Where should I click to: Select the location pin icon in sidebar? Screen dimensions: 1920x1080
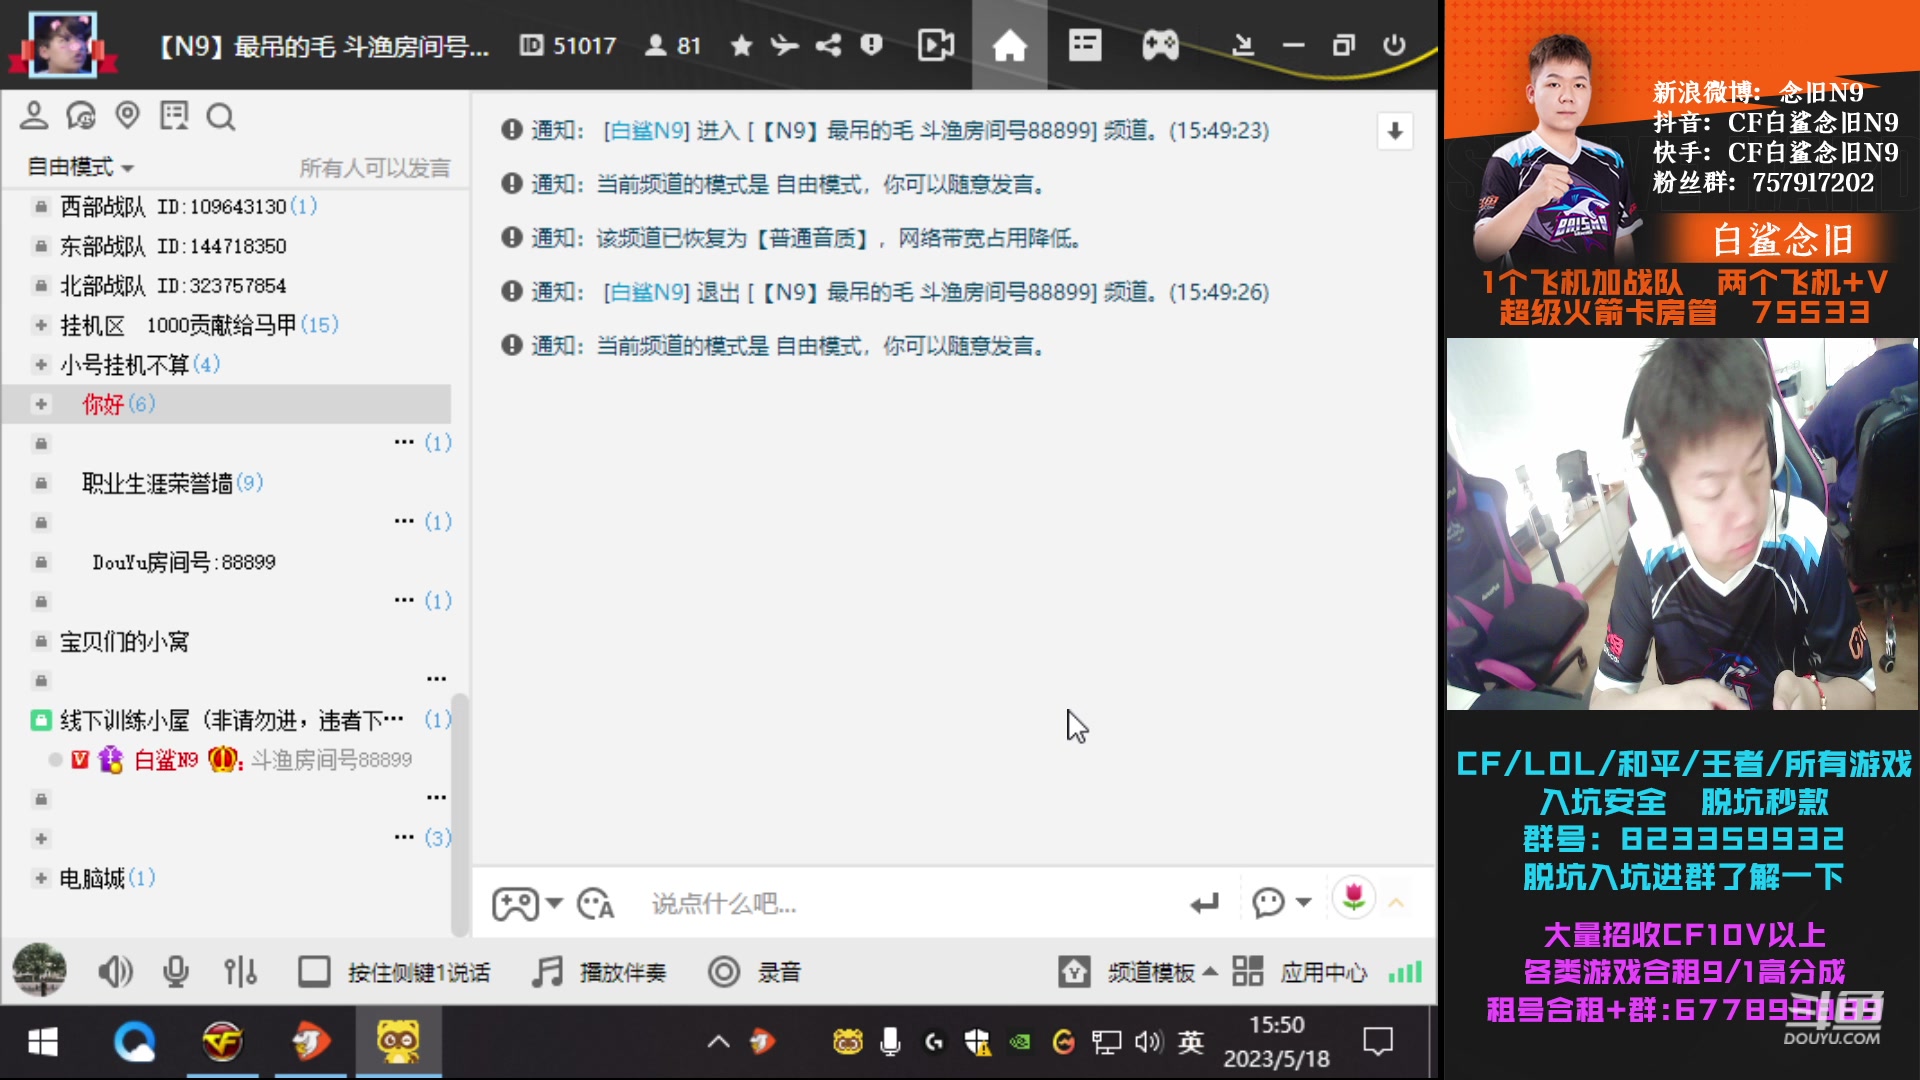tap(127, 117)
